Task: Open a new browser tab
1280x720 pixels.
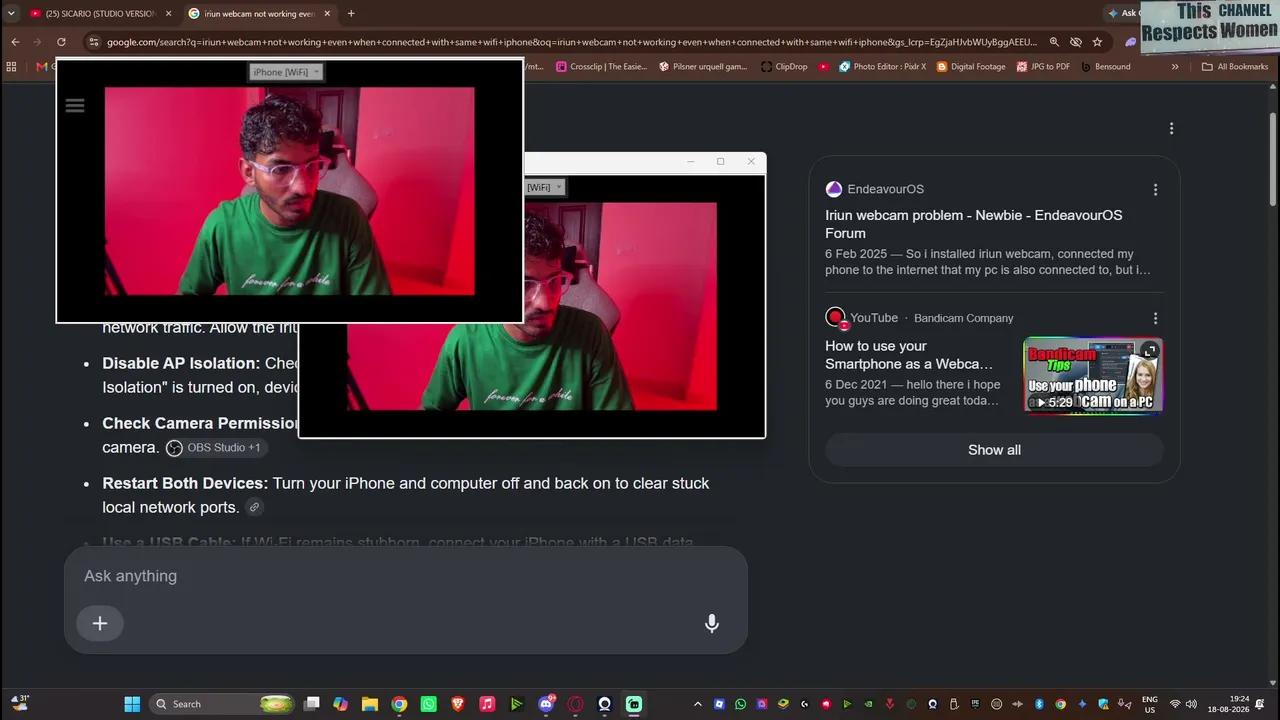Action: click(x=350, y=14)
